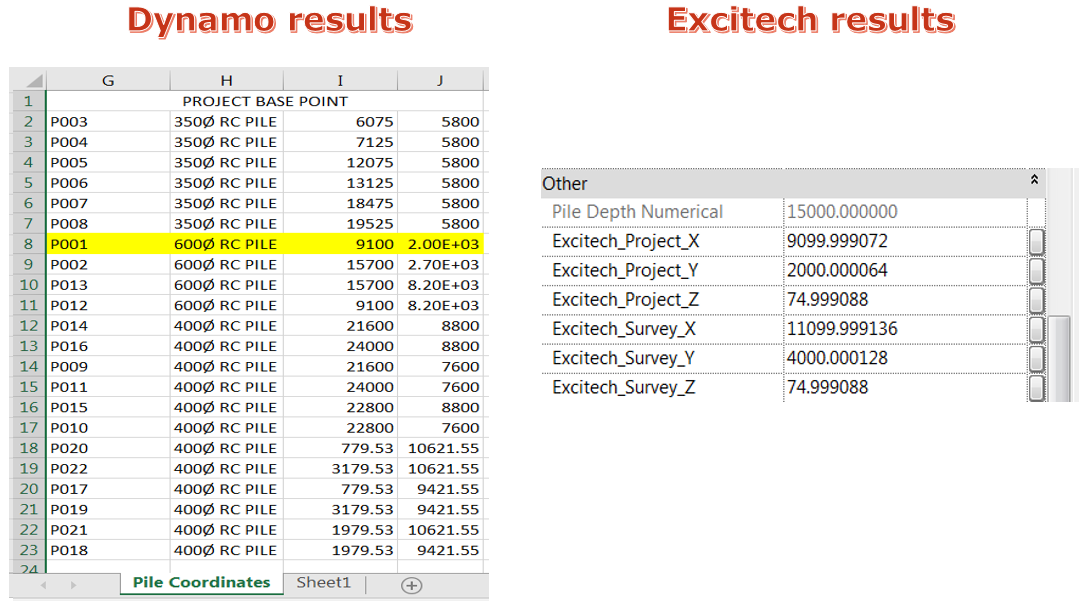Image resolution: width=1086 pixels, height=608 pixels.
Task: Click the small button beside Excitech_Survey_X value
Action: 1036,329
